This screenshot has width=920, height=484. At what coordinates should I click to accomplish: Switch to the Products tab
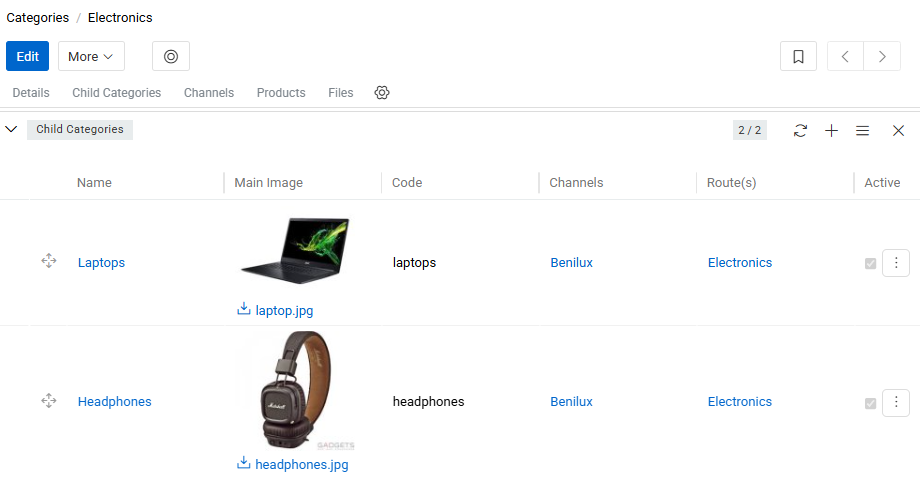point(281,93)
